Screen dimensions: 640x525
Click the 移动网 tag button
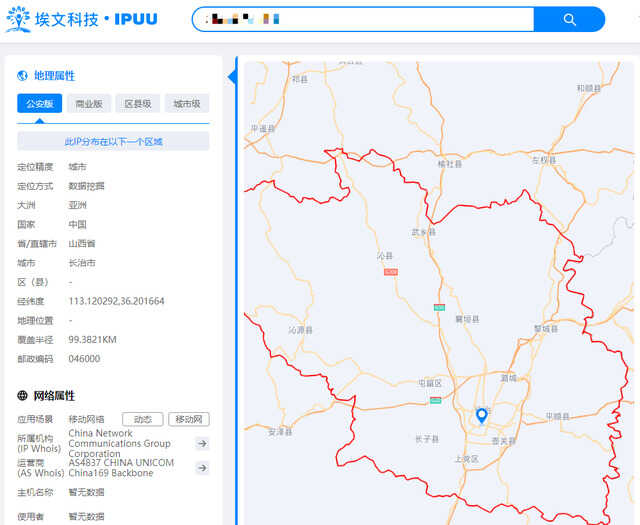click(188, 419)
